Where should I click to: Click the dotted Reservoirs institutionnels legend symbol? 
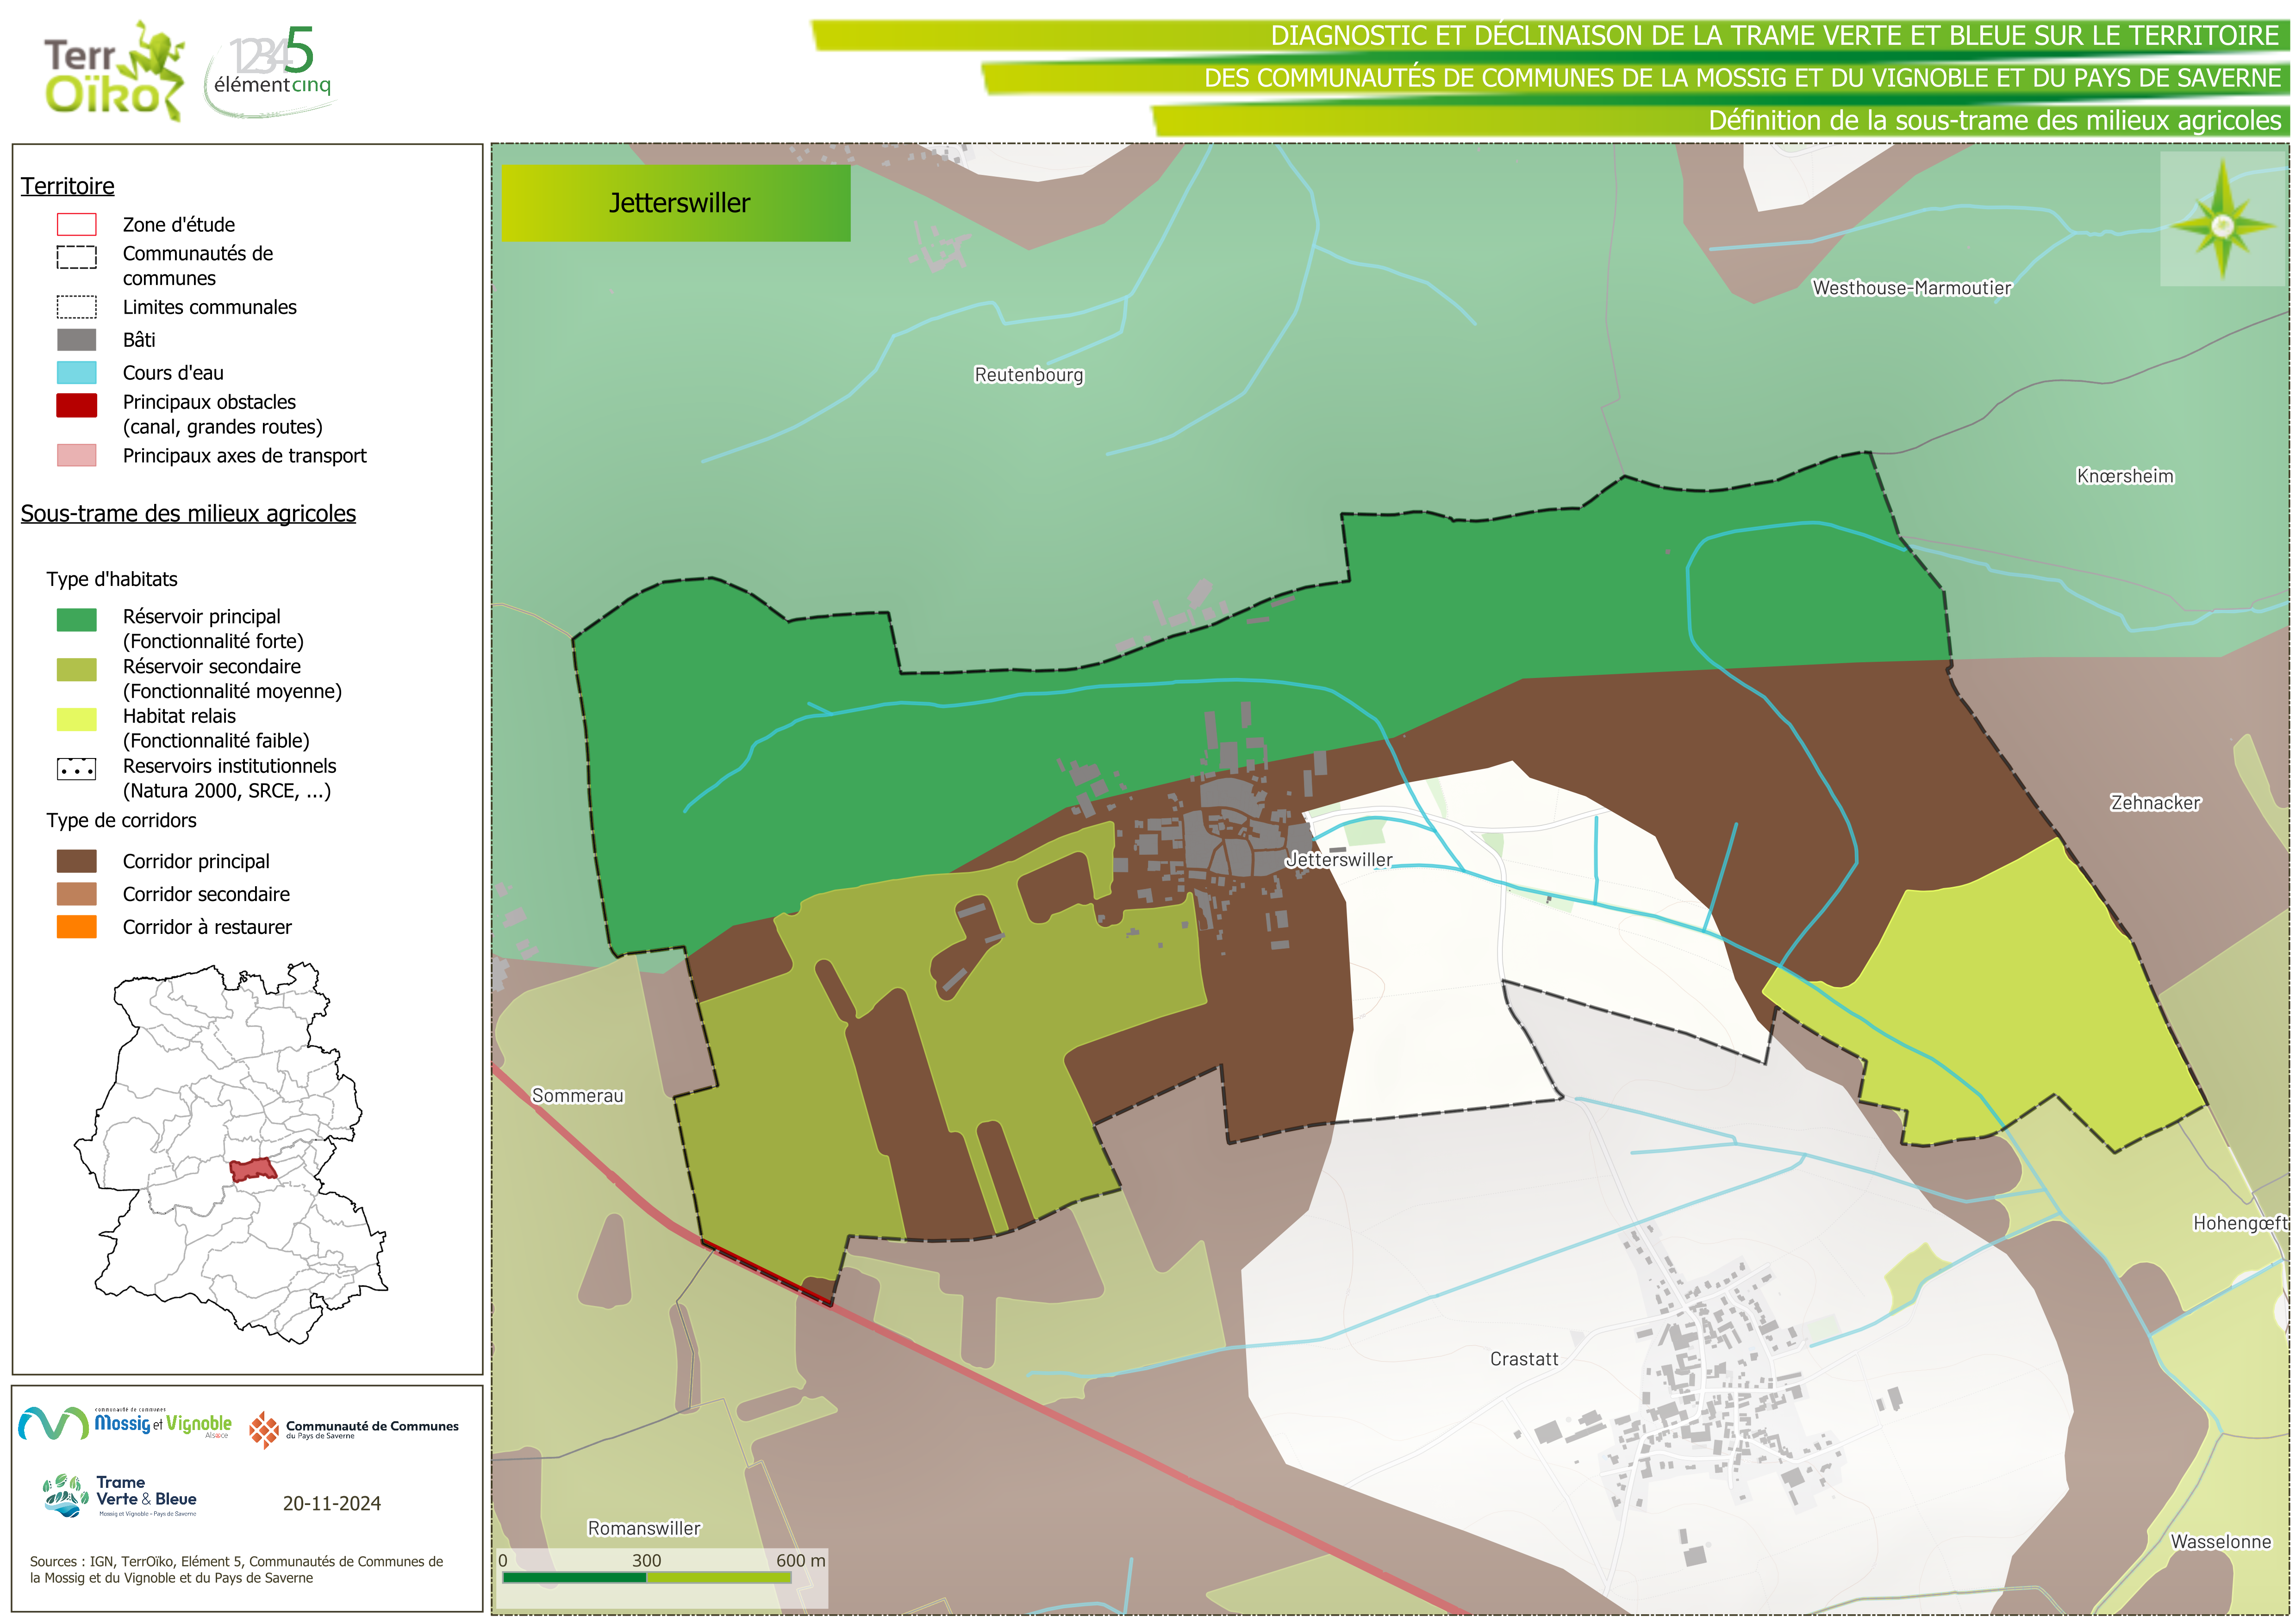pos(76,769)
